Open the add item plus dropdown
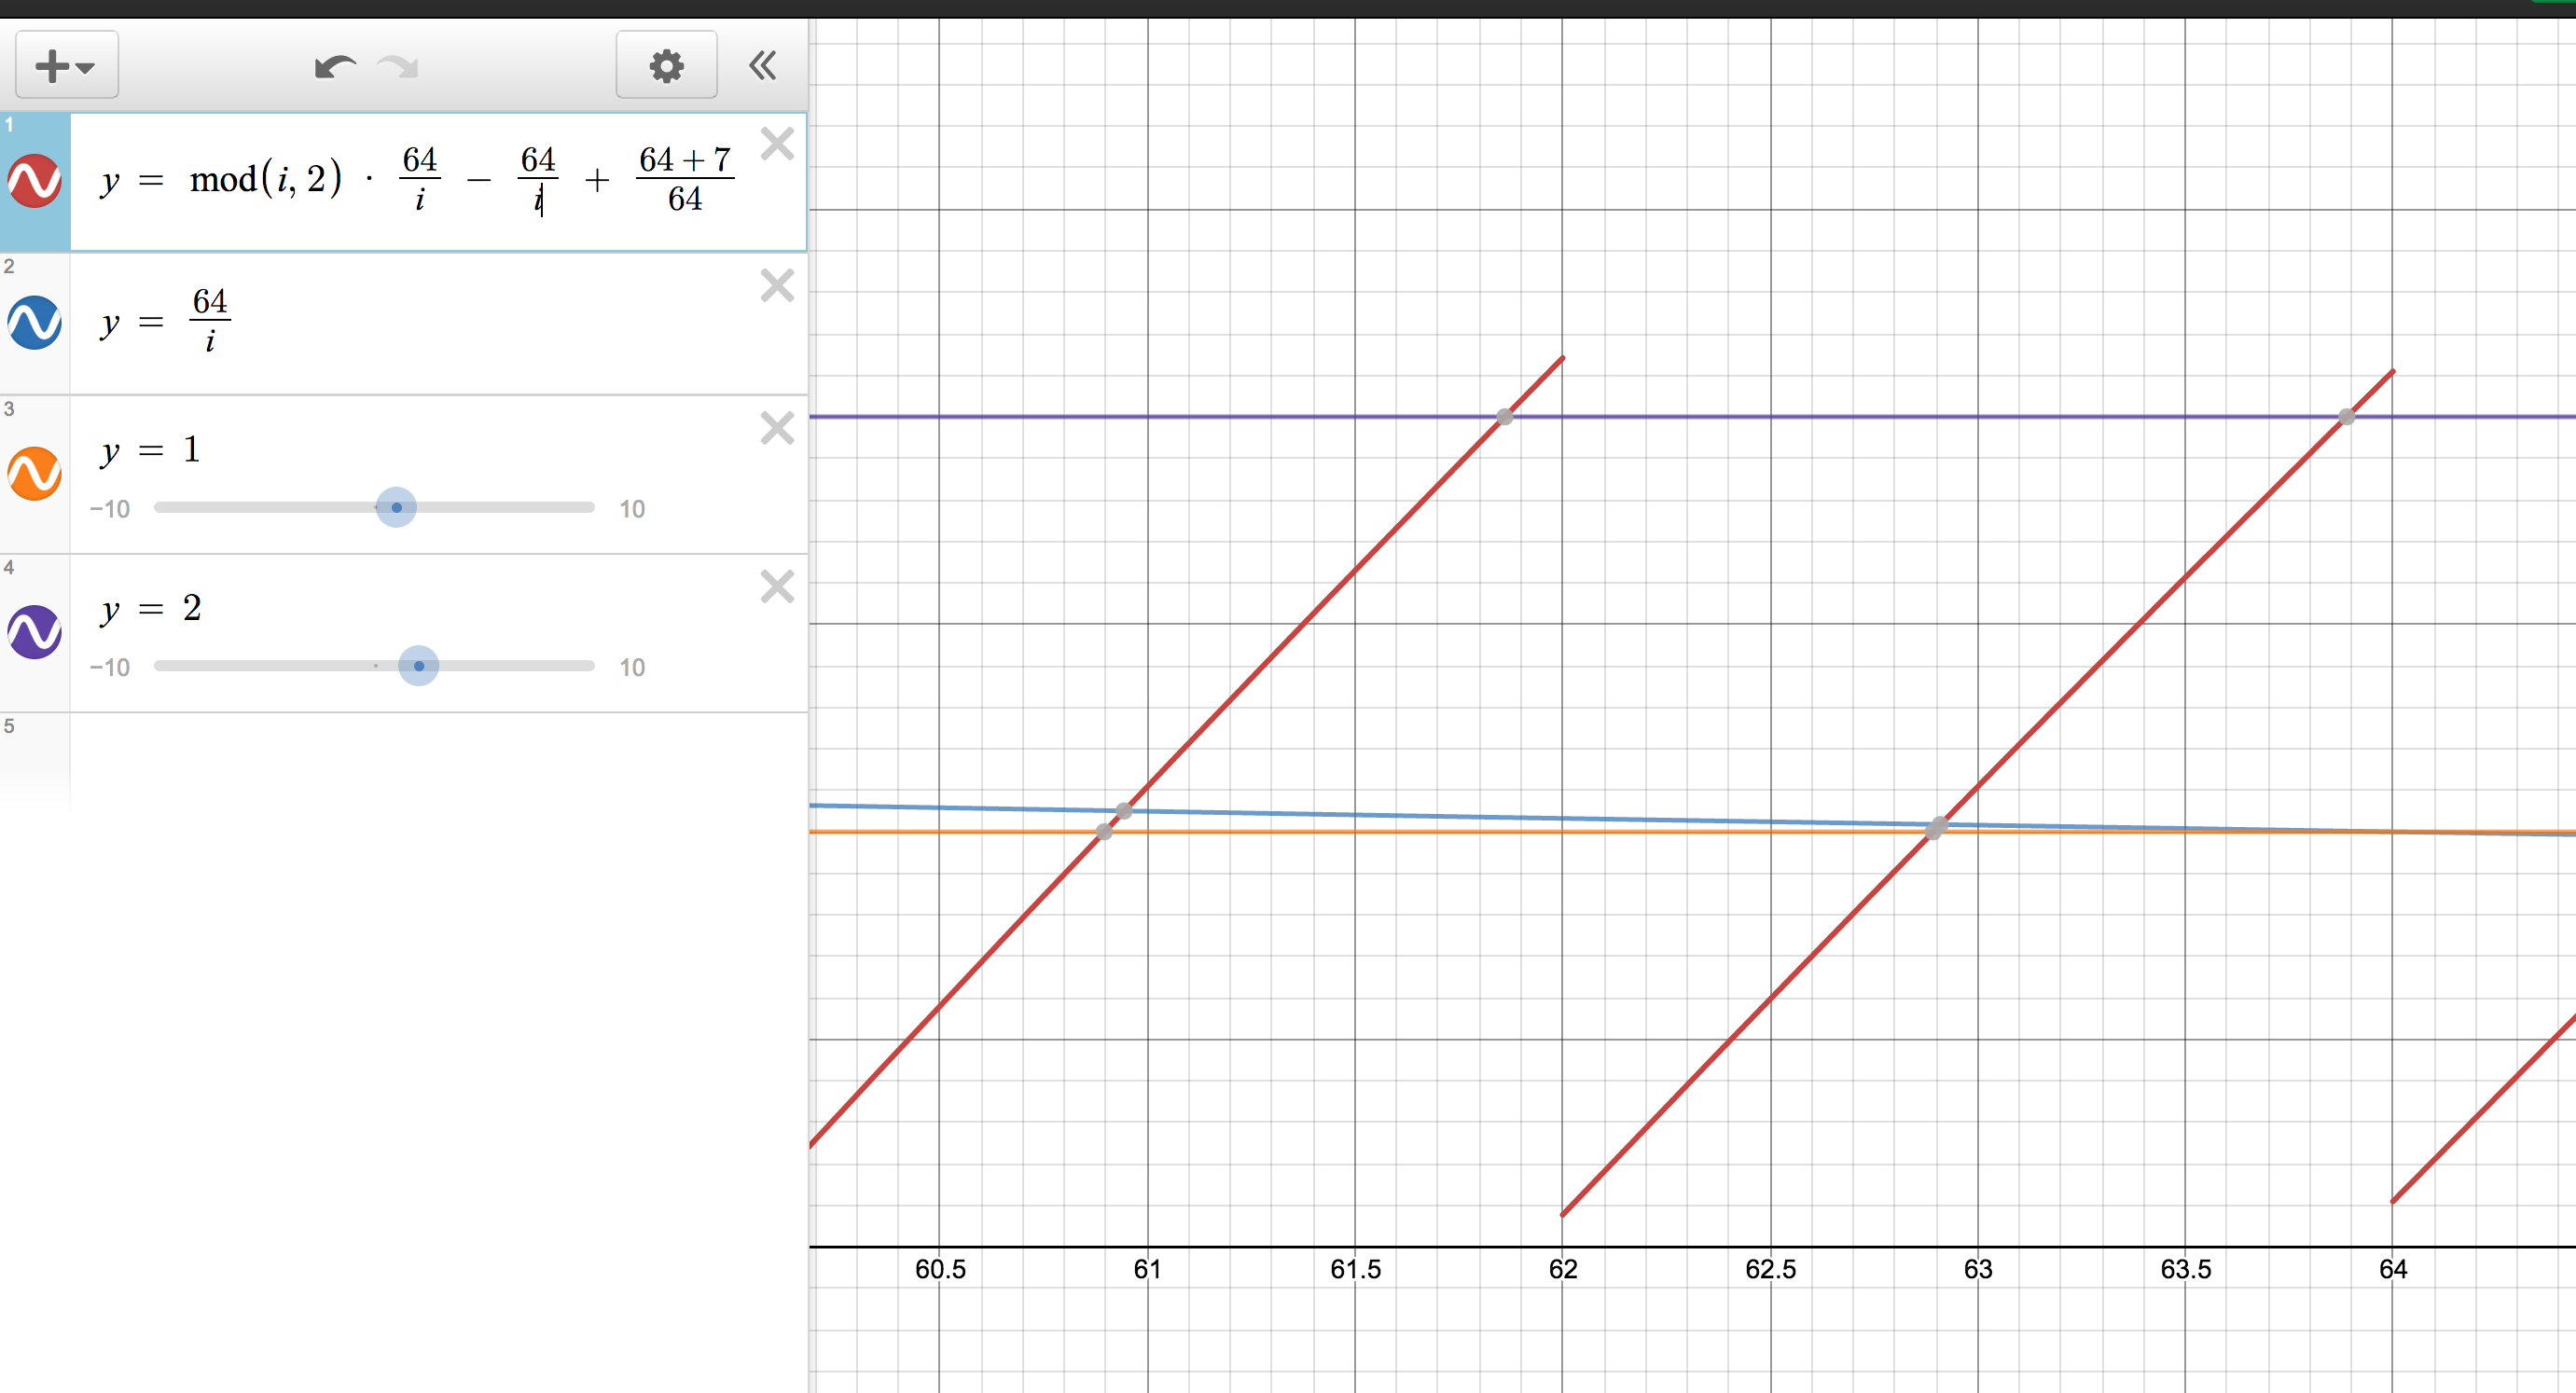Screen dimensions: 2576x1393 (x=66, y=66)
